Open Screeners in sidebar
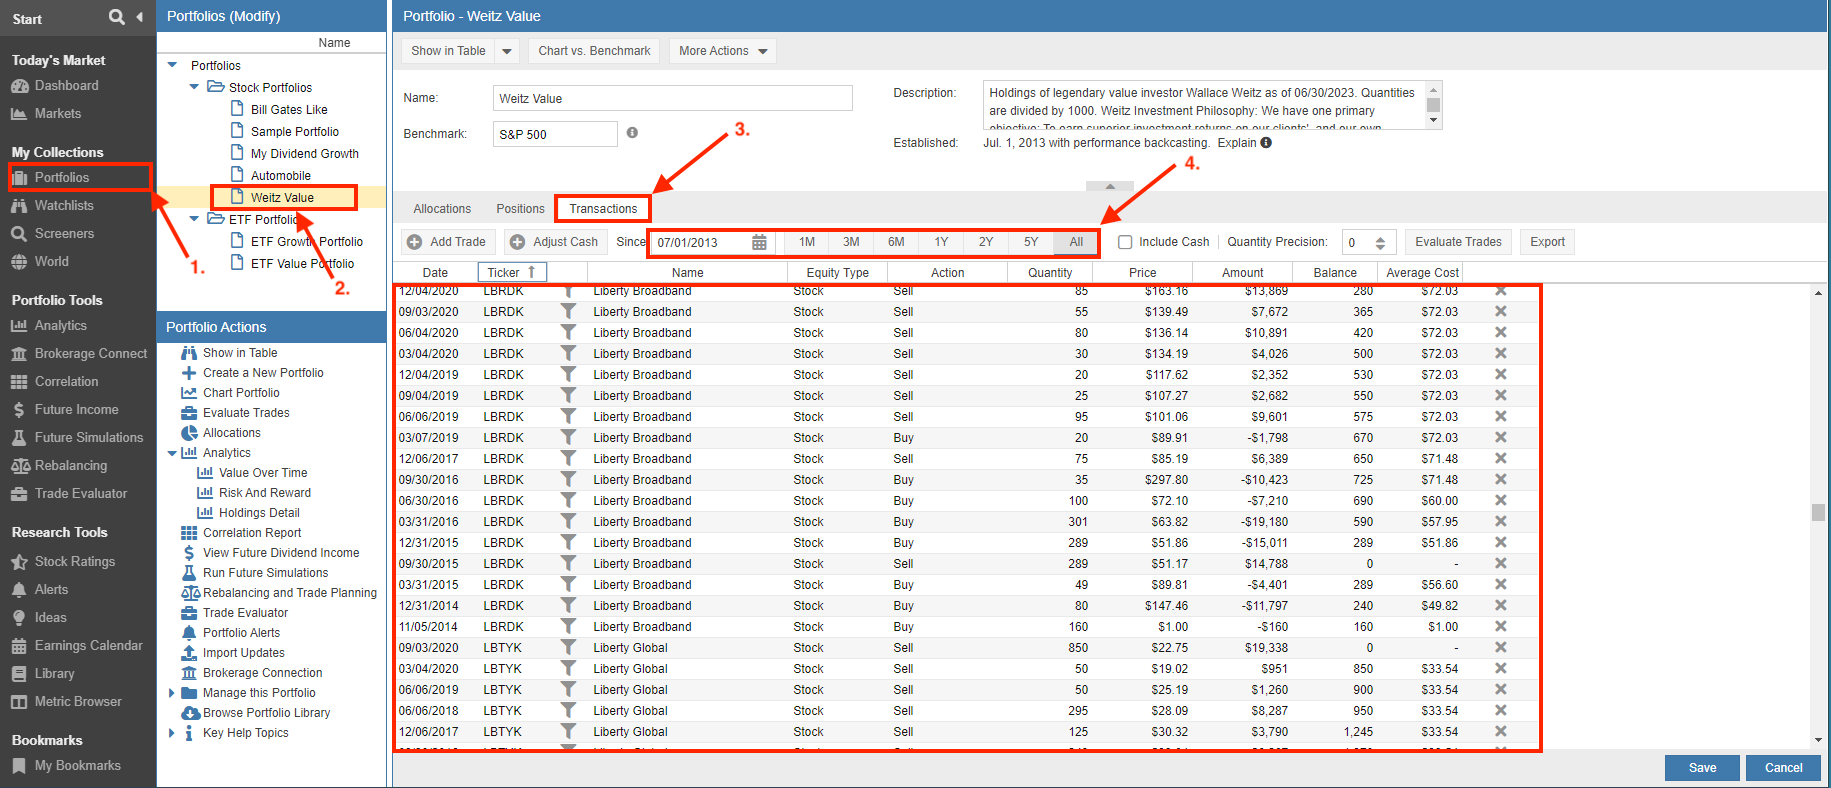Viewport: 1831px width, 788px height. coord(64,234)
